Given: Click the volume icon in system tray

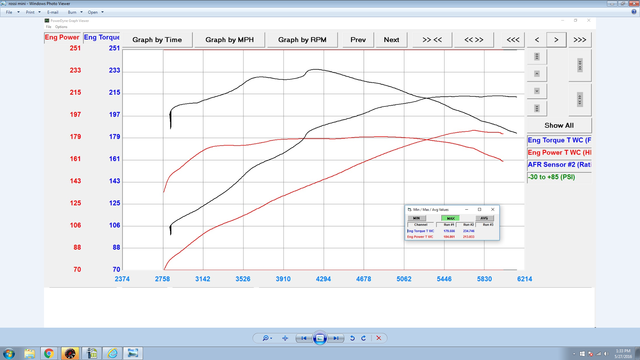Looking at the screenshot, I should (x=606, y=354).
